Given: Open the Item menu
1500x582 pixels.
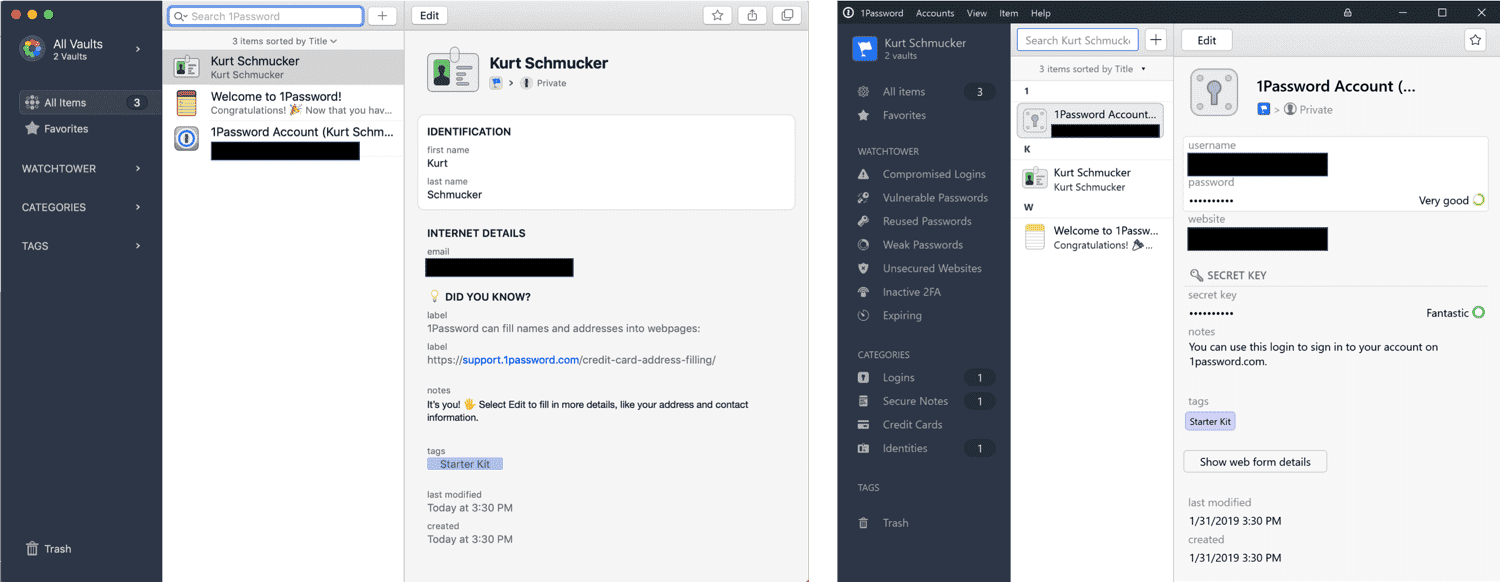Looking at the screenshot, I should [1008, 13].
